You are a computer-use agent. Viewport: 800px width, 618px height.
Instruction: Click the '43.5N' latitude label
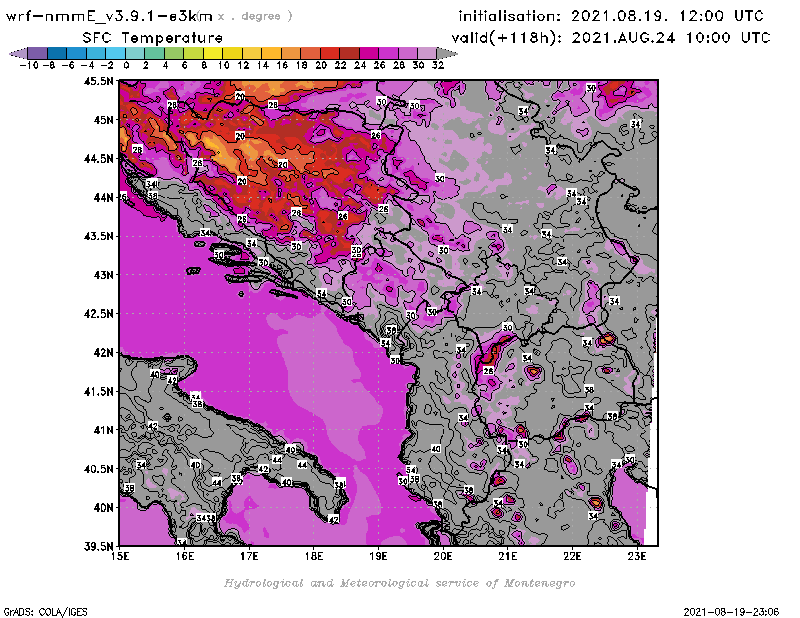tap(98, 236)
